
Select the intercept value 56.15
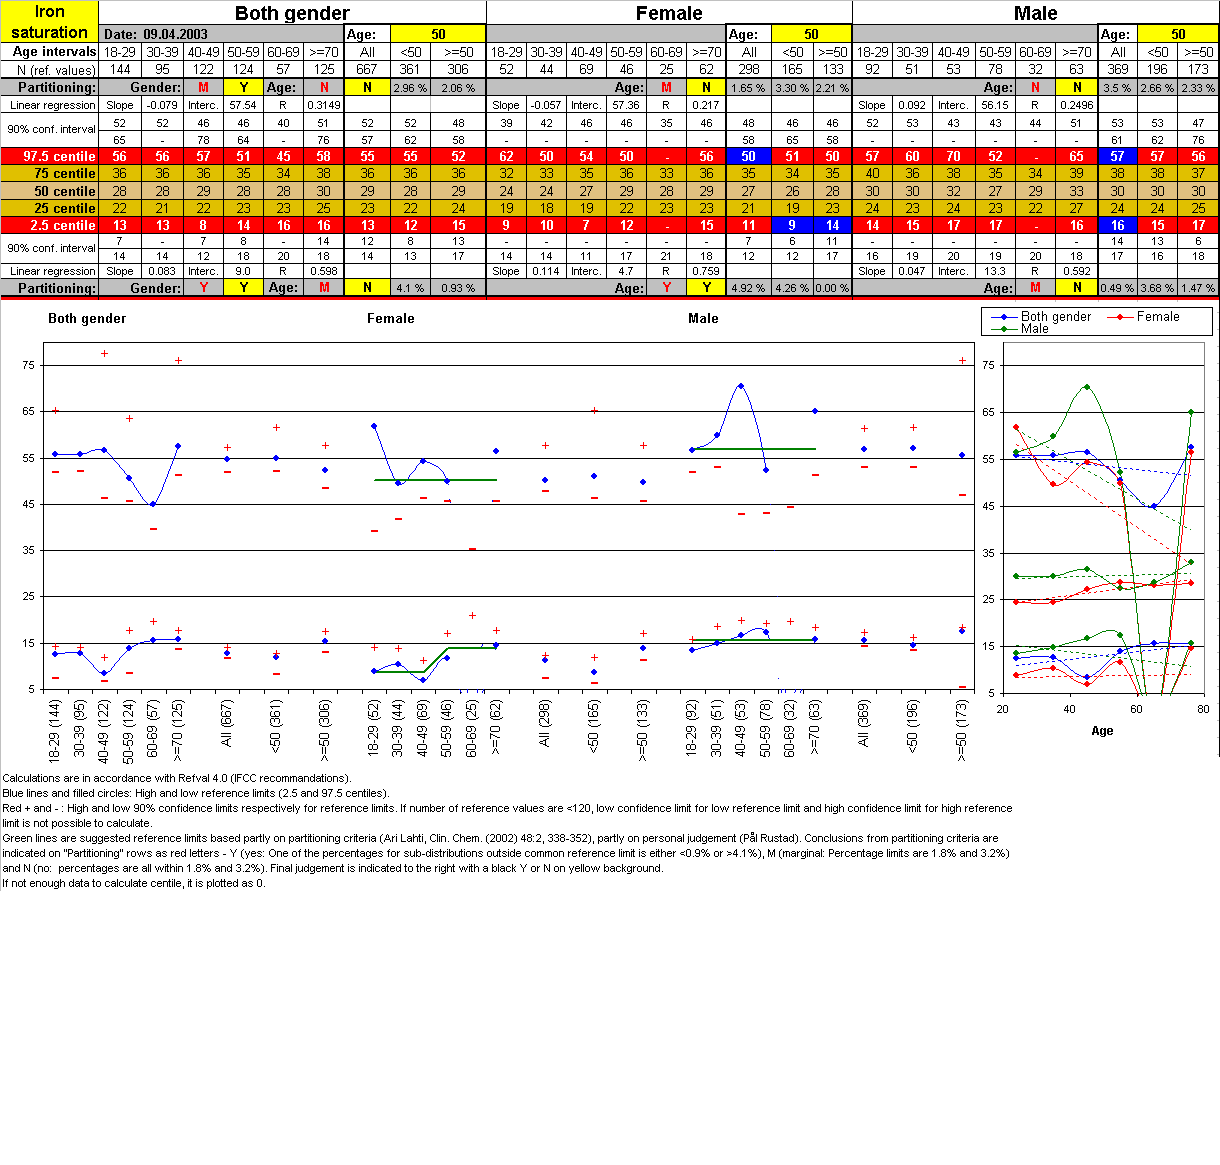995,105
